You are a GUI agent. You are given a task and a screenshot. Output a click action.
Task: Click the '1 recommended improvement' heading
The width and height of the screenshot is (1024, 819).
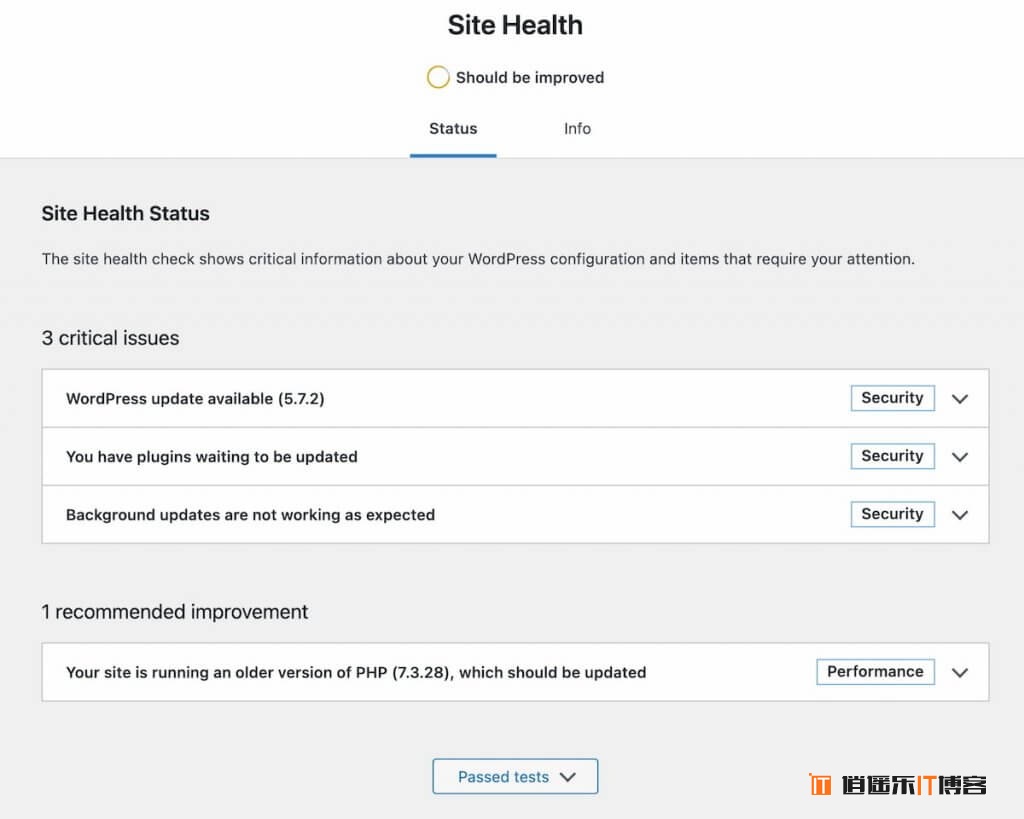coord(174,612)
